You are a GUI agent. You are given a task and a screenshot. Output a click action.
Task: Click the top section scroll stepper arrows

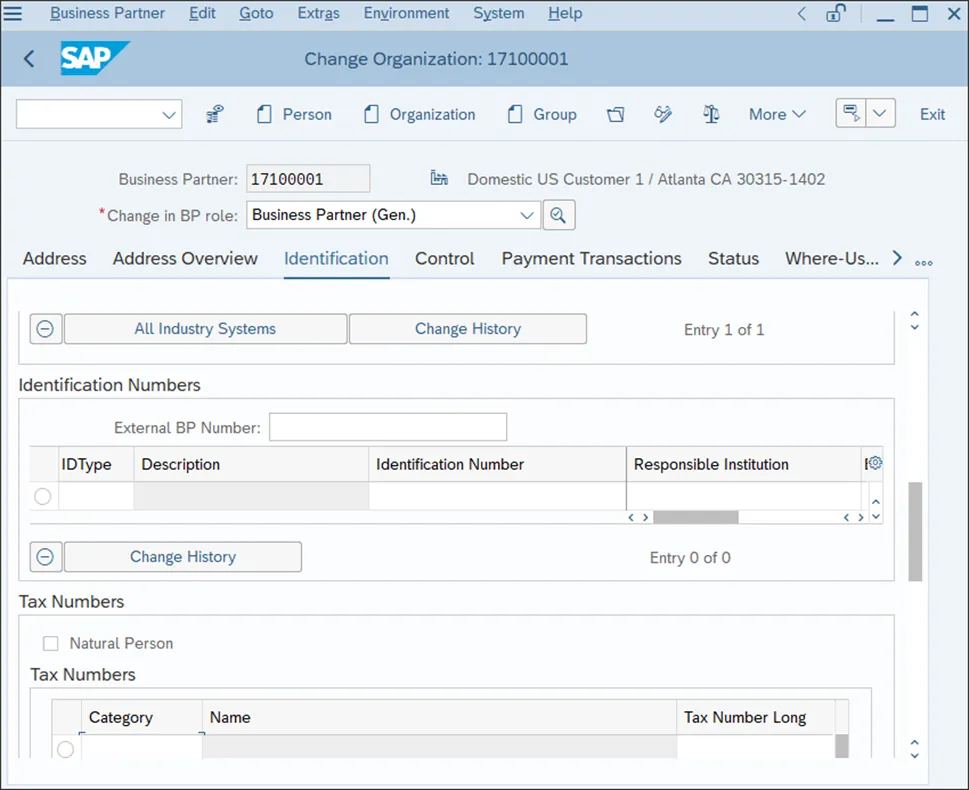pos(915,320)
